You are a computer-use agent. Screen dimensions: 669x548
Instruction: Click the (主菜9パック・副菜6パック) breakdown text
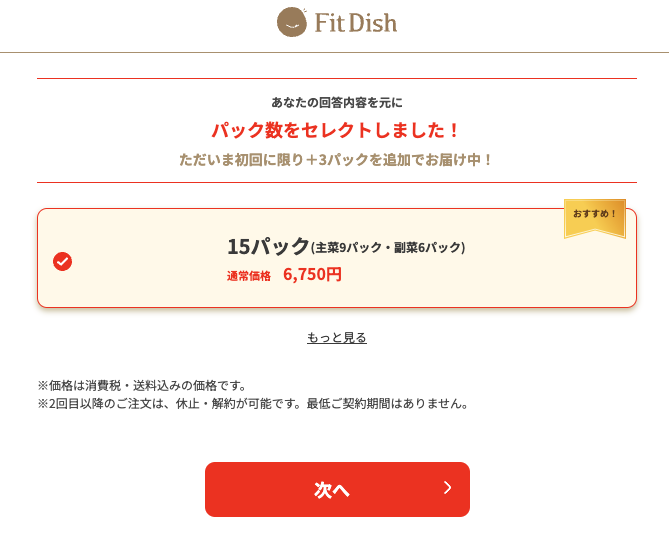coord(388,248)
